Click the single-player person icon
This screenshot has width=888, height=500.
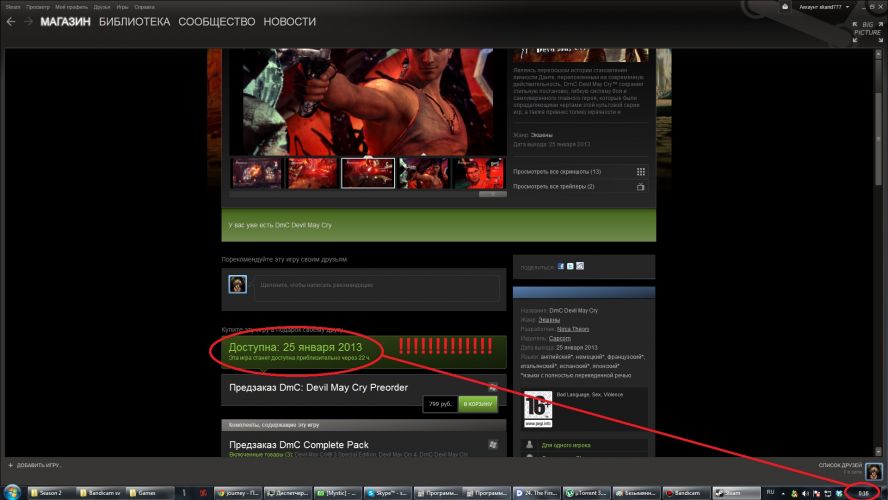tap(530, 445)
